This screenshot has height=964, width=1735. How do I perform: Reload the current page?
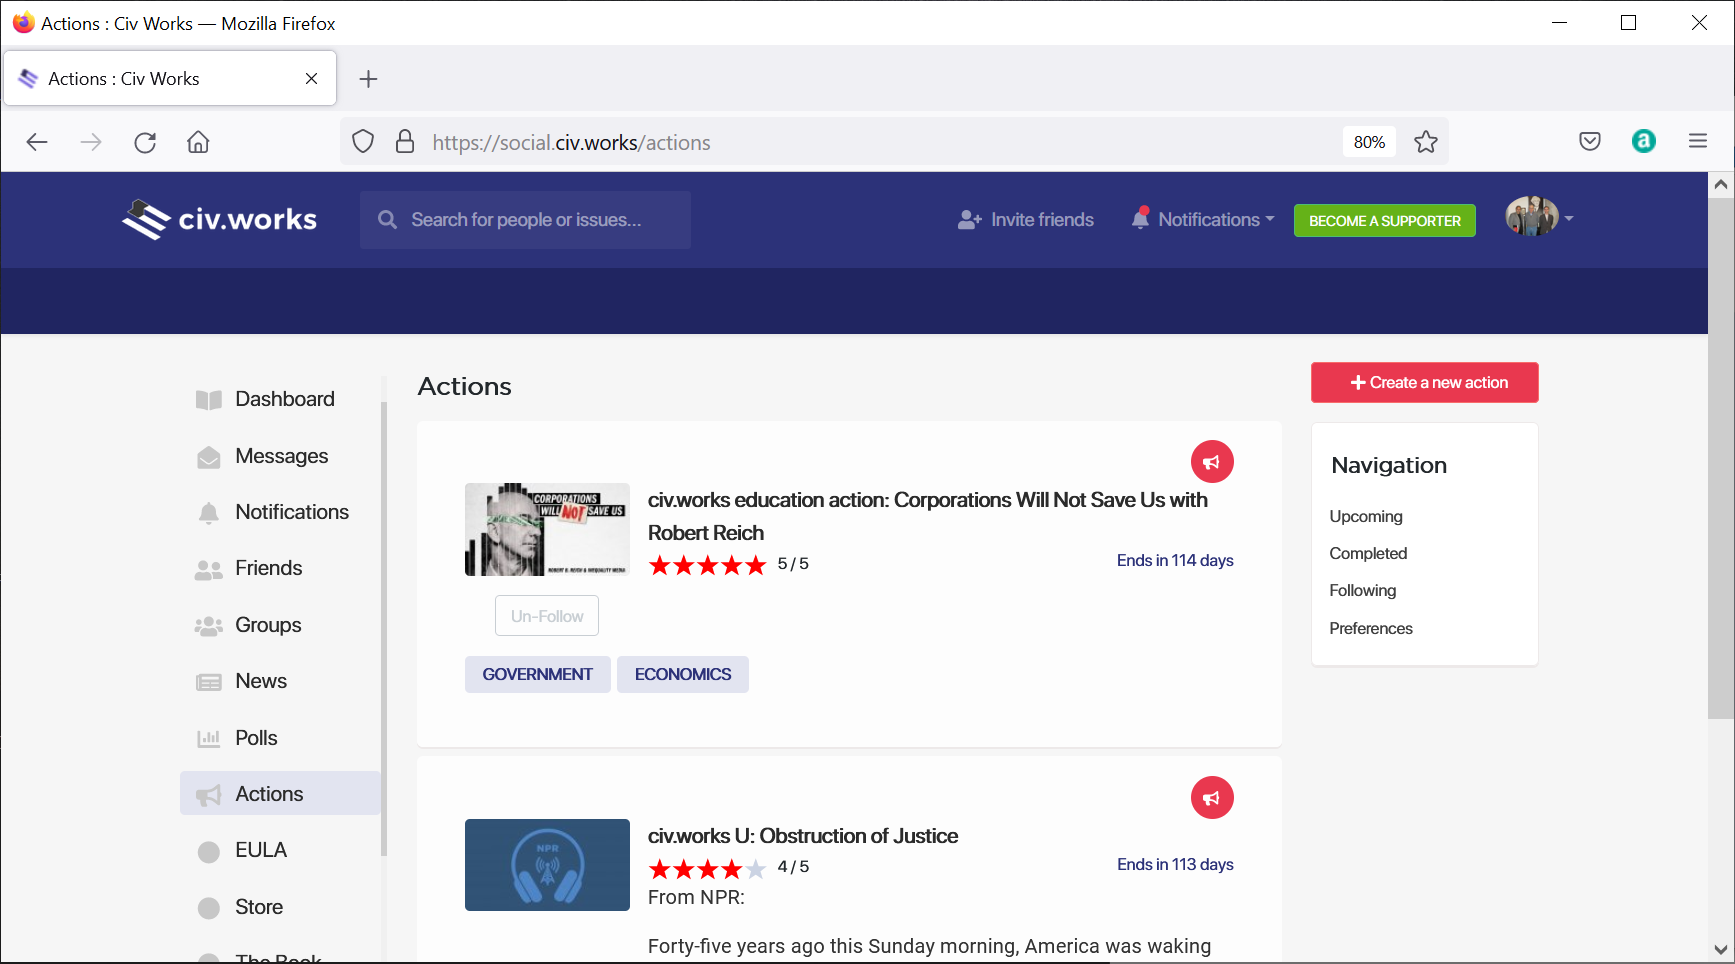tap(145, 142)
